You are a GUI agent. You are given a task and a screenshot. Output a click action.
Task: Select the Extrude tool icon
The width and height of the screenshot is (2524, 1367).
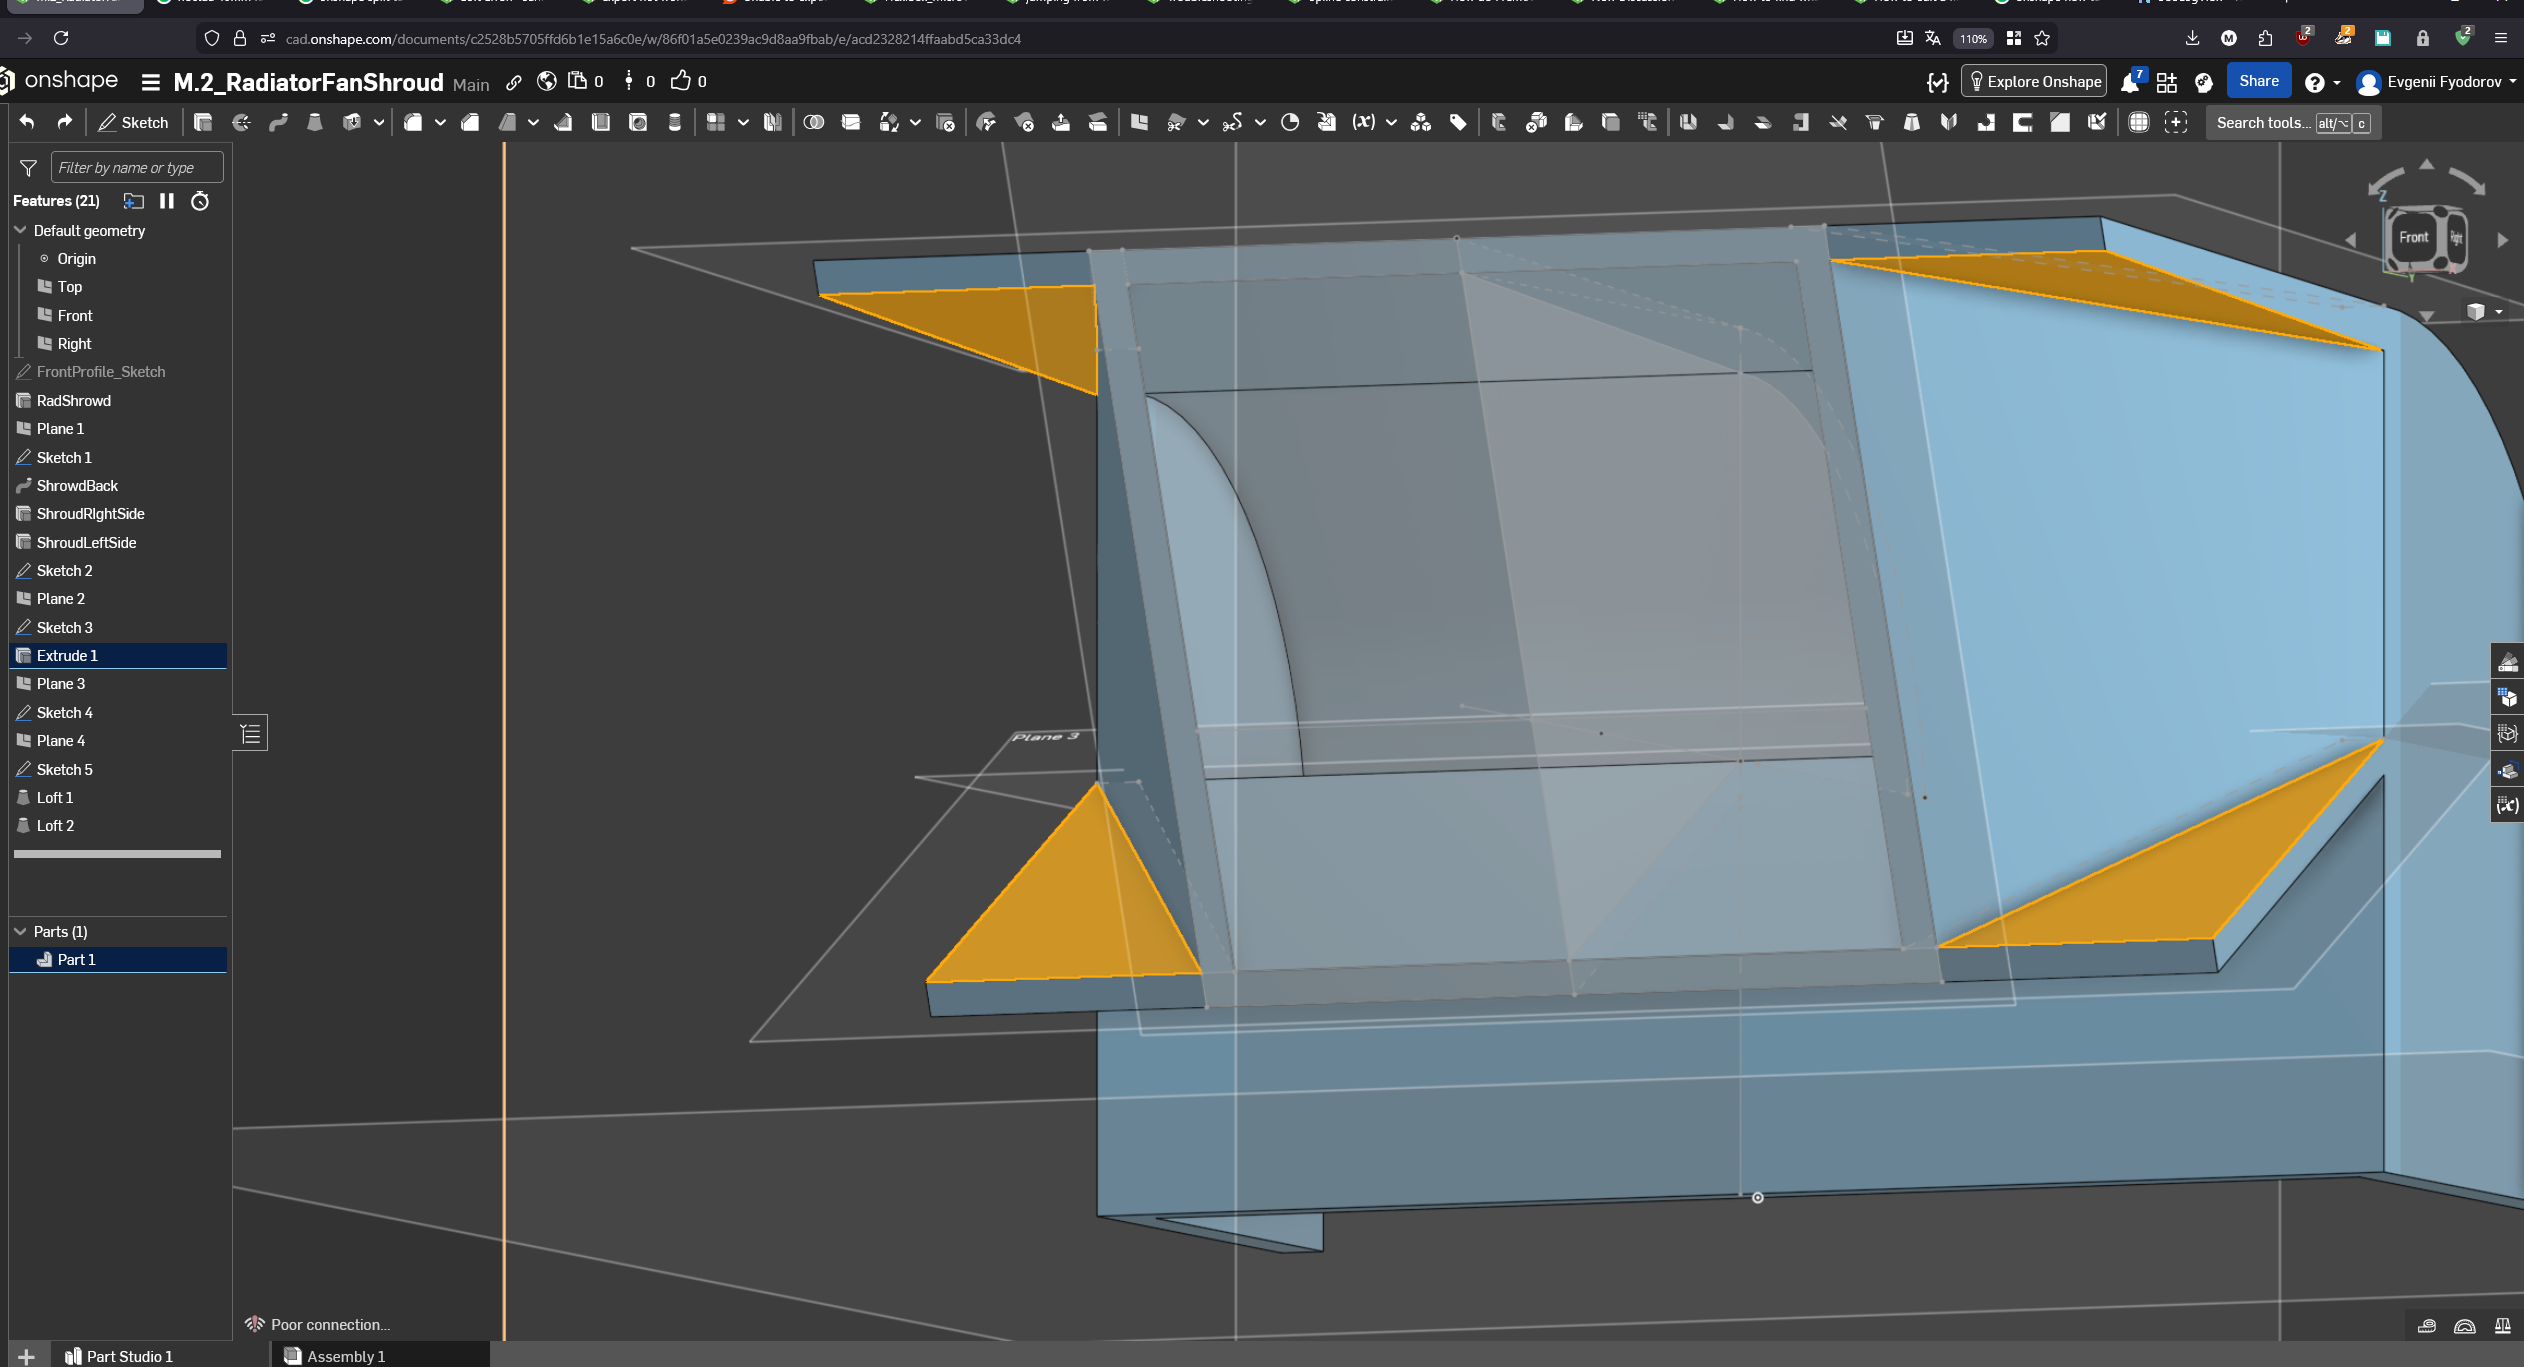[x=203, y=122]
